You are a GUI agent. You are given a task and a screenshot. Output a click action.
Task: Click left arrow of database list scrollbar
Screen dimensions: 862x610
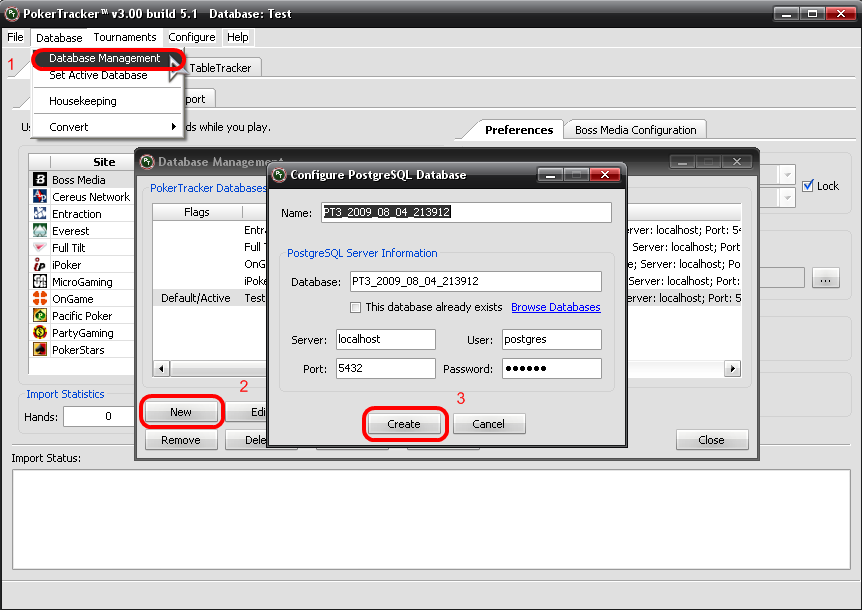pos(161,368)
